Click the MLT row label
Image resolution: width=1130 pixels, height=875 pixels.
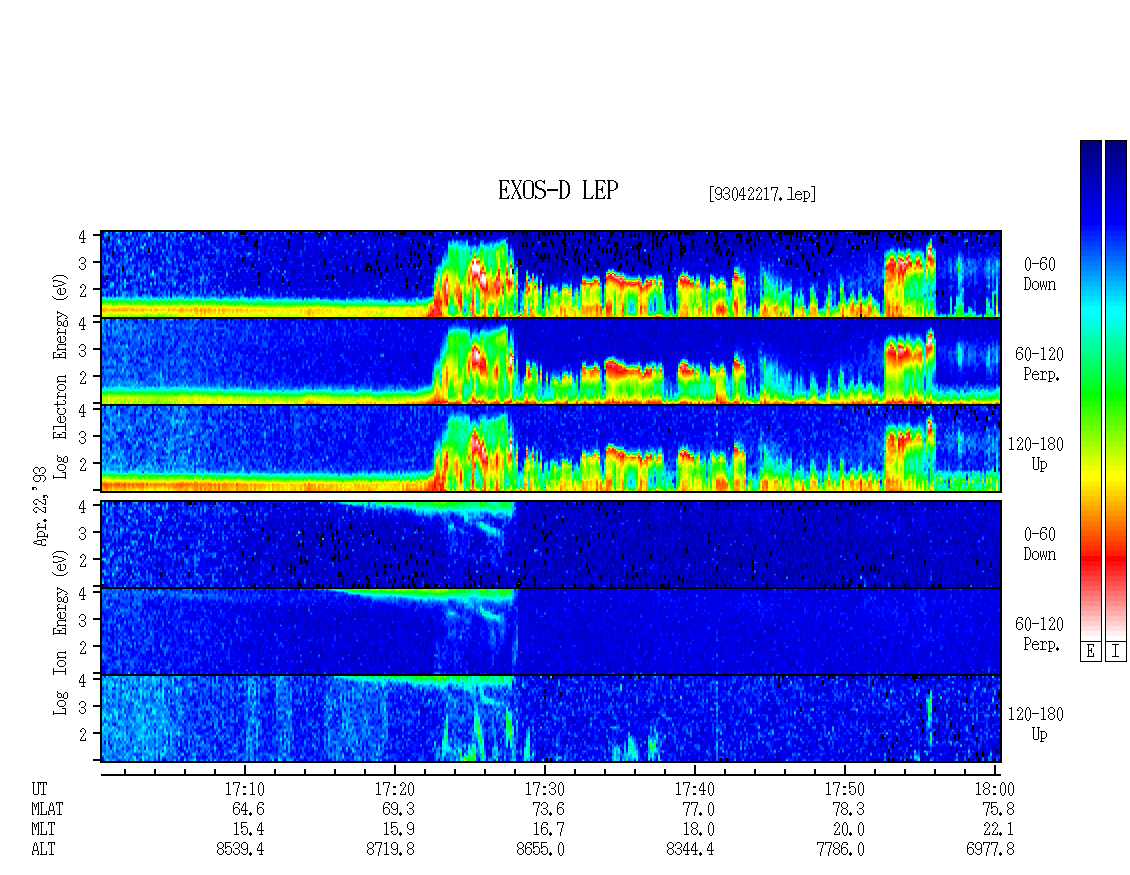(x=43, y=830)
